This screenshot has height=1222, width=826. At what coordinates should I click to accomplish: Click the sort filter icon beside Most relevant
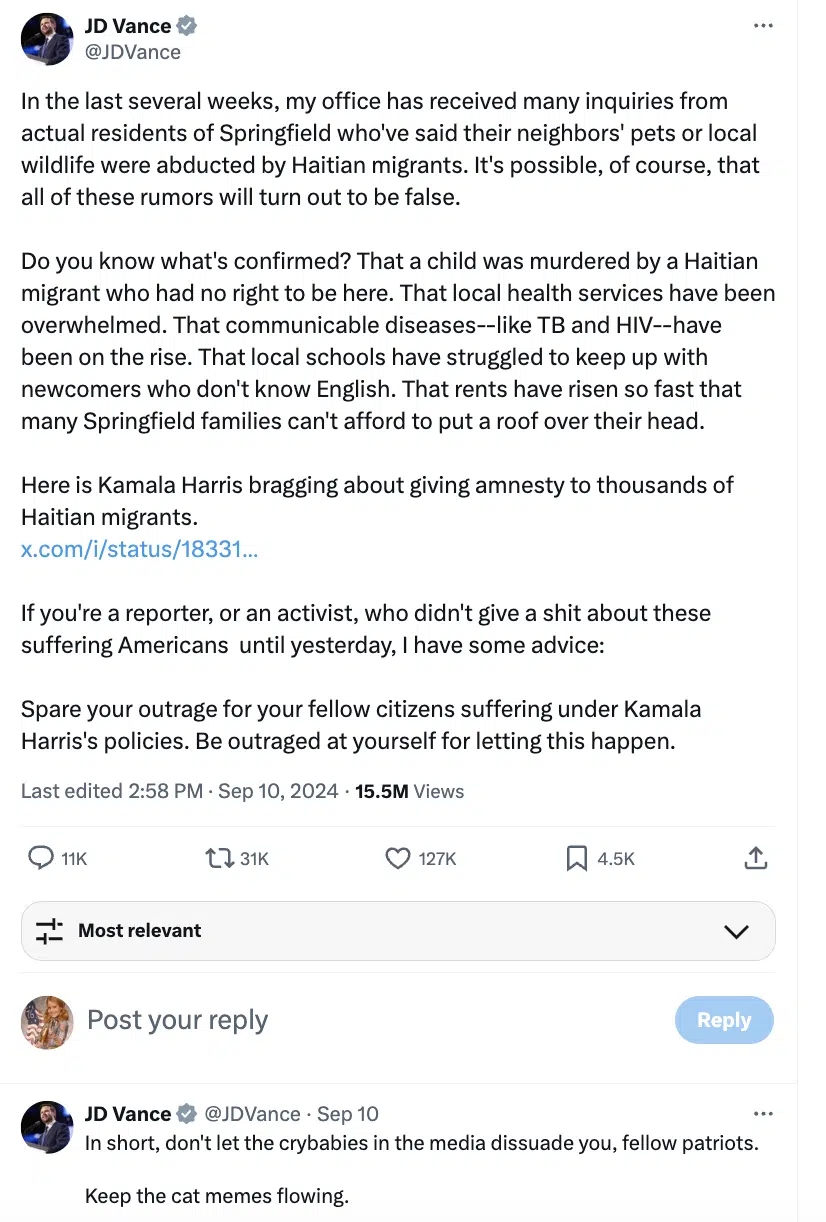click(x=49, y=931)
